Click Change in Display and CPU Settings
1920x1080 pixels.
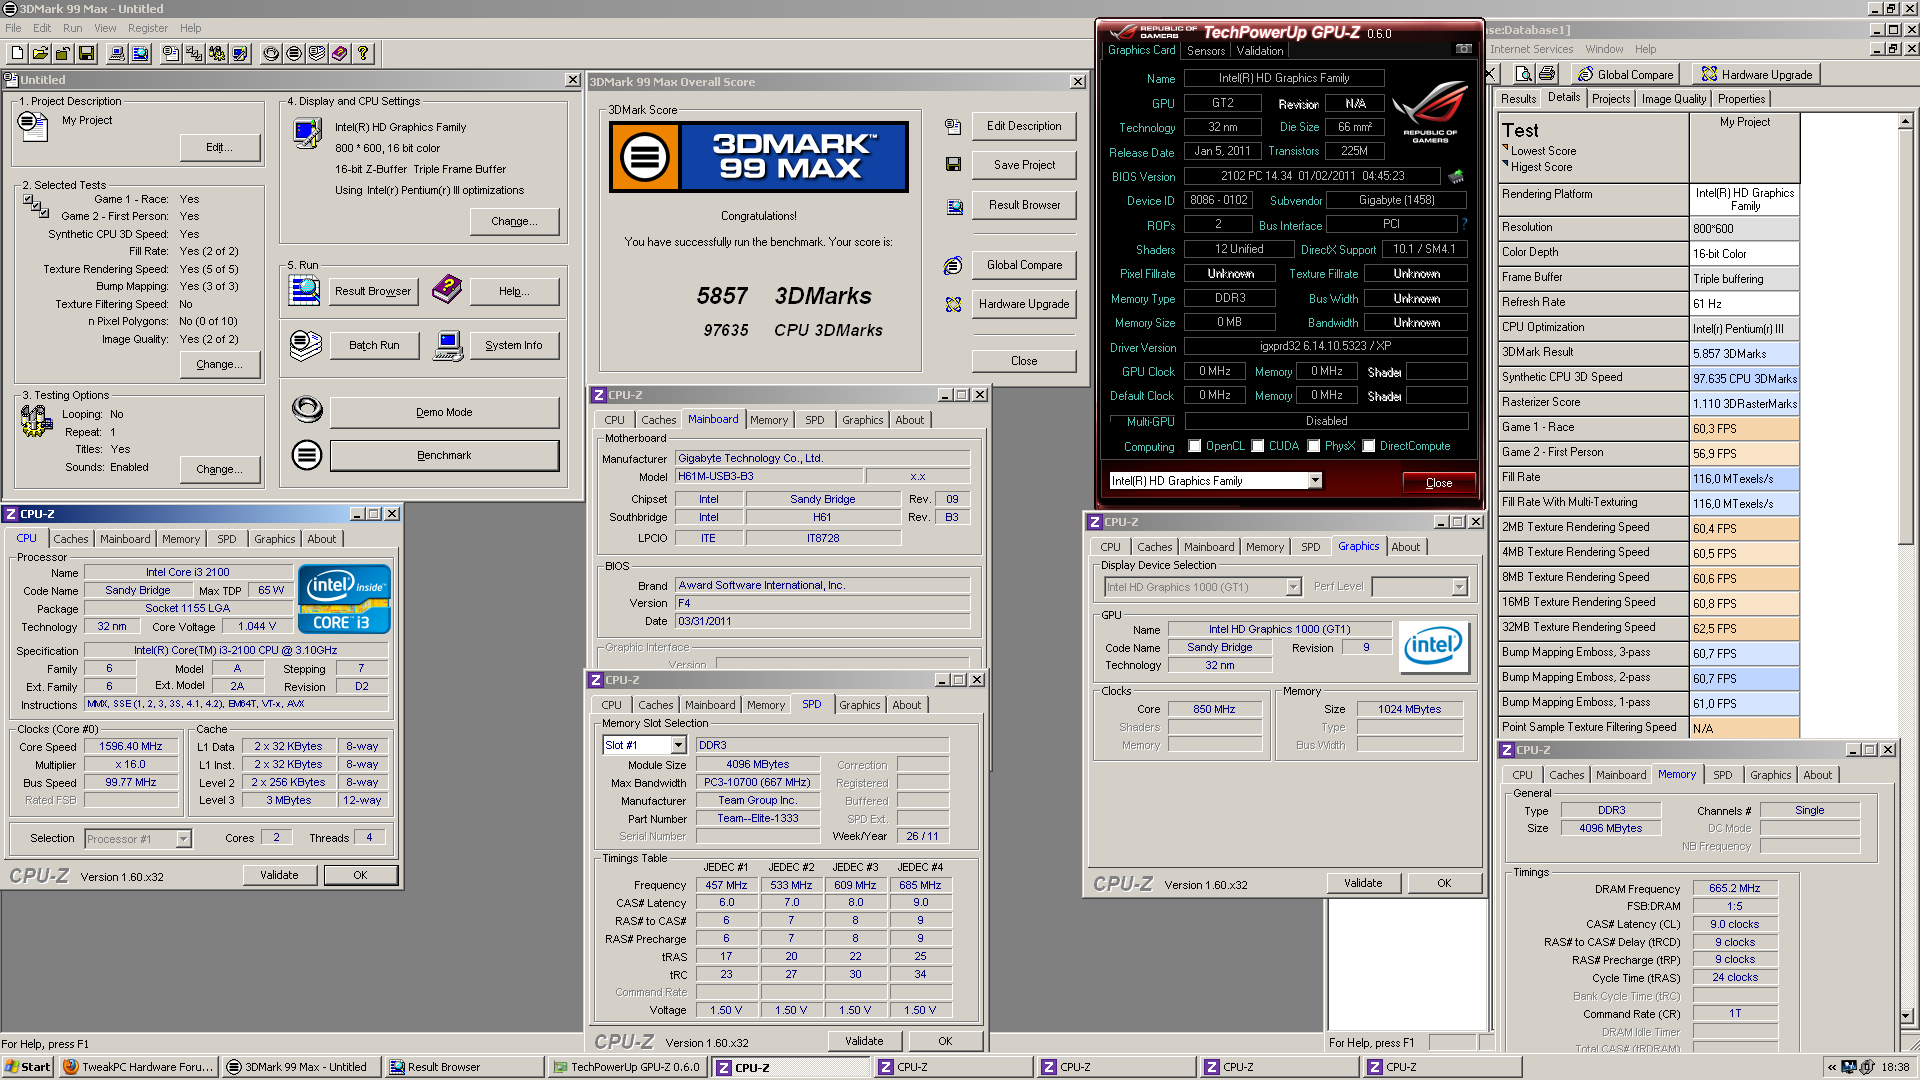pos(514,221)
